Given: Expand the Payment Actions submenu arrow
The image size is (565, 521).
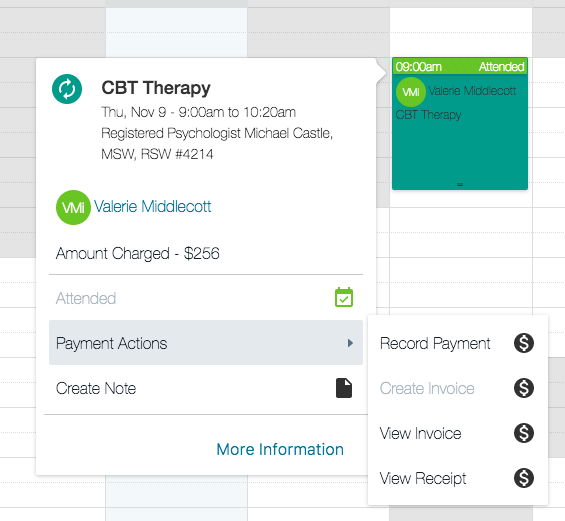Looking at the screenshot, I should point(350,343).
